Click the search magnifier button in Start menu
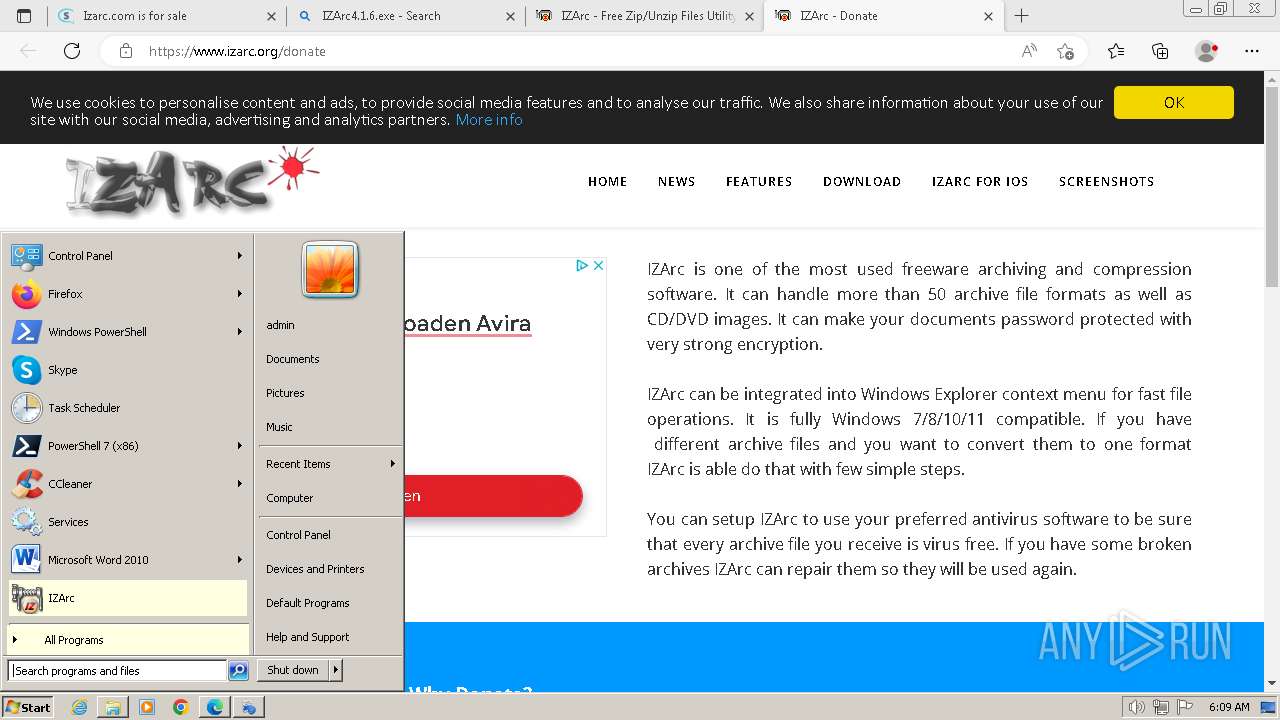 (x=238, y=671)
